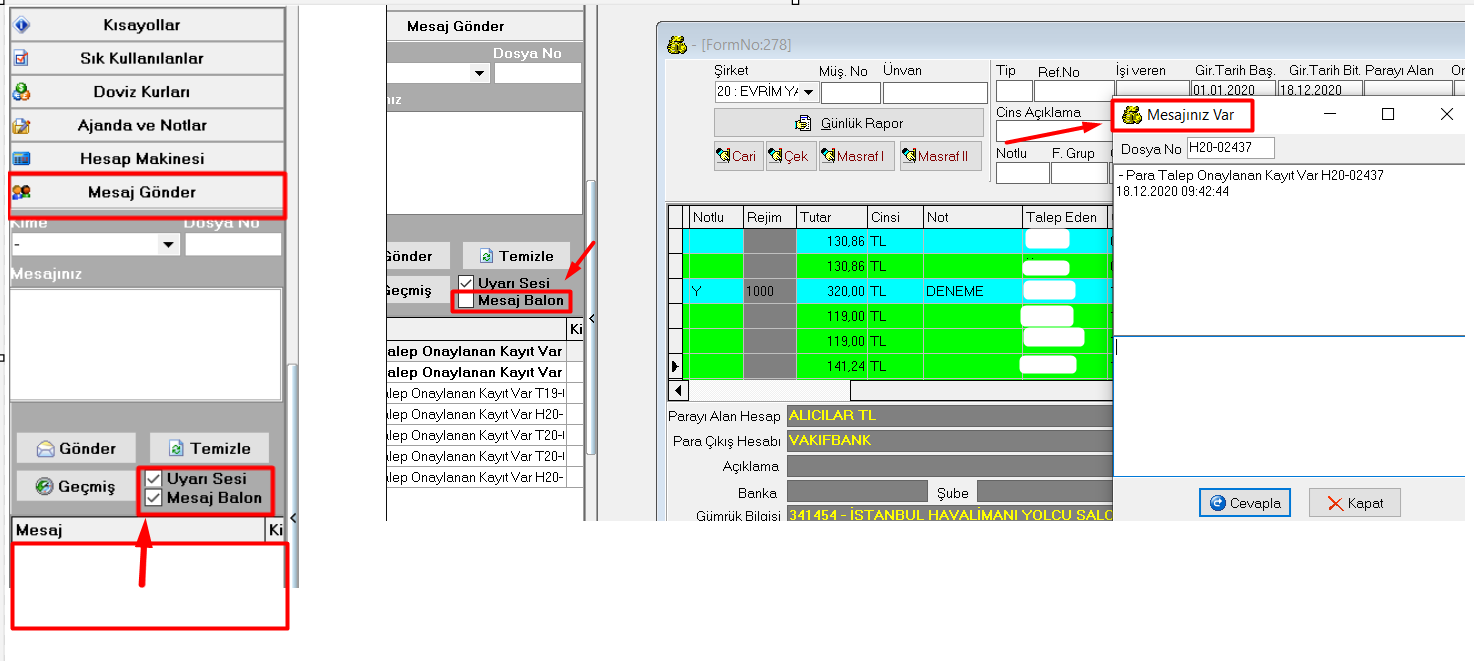The width and height of the screenshot is (1474, 661).
Task: Send the message with the left sidebar Gönder button
Action: point(76,448)
